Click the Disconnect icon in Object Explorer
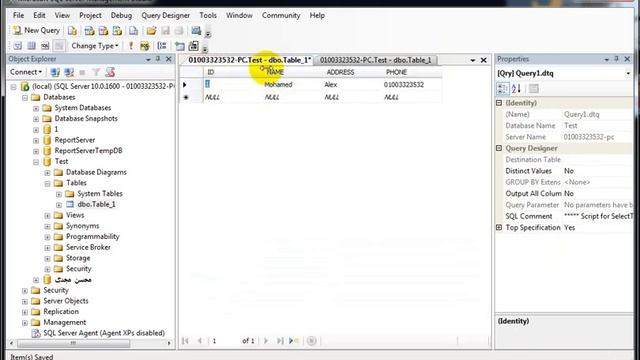640x360 pixels. 69,72
